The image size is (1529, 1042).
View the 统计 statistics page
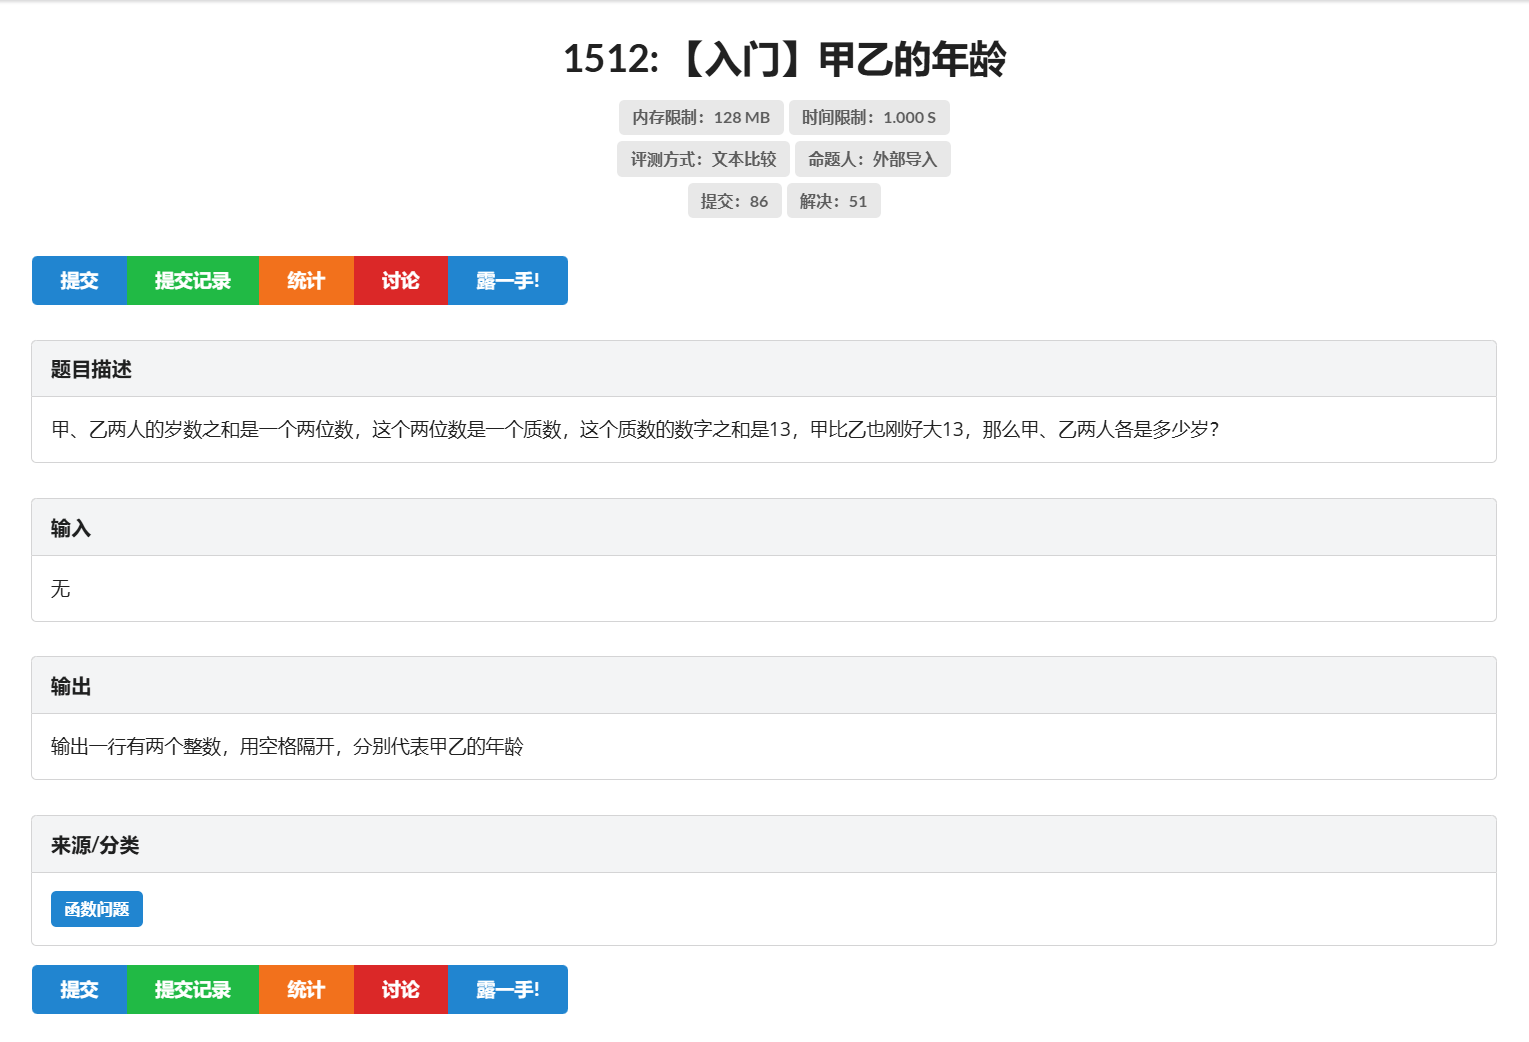306,280
